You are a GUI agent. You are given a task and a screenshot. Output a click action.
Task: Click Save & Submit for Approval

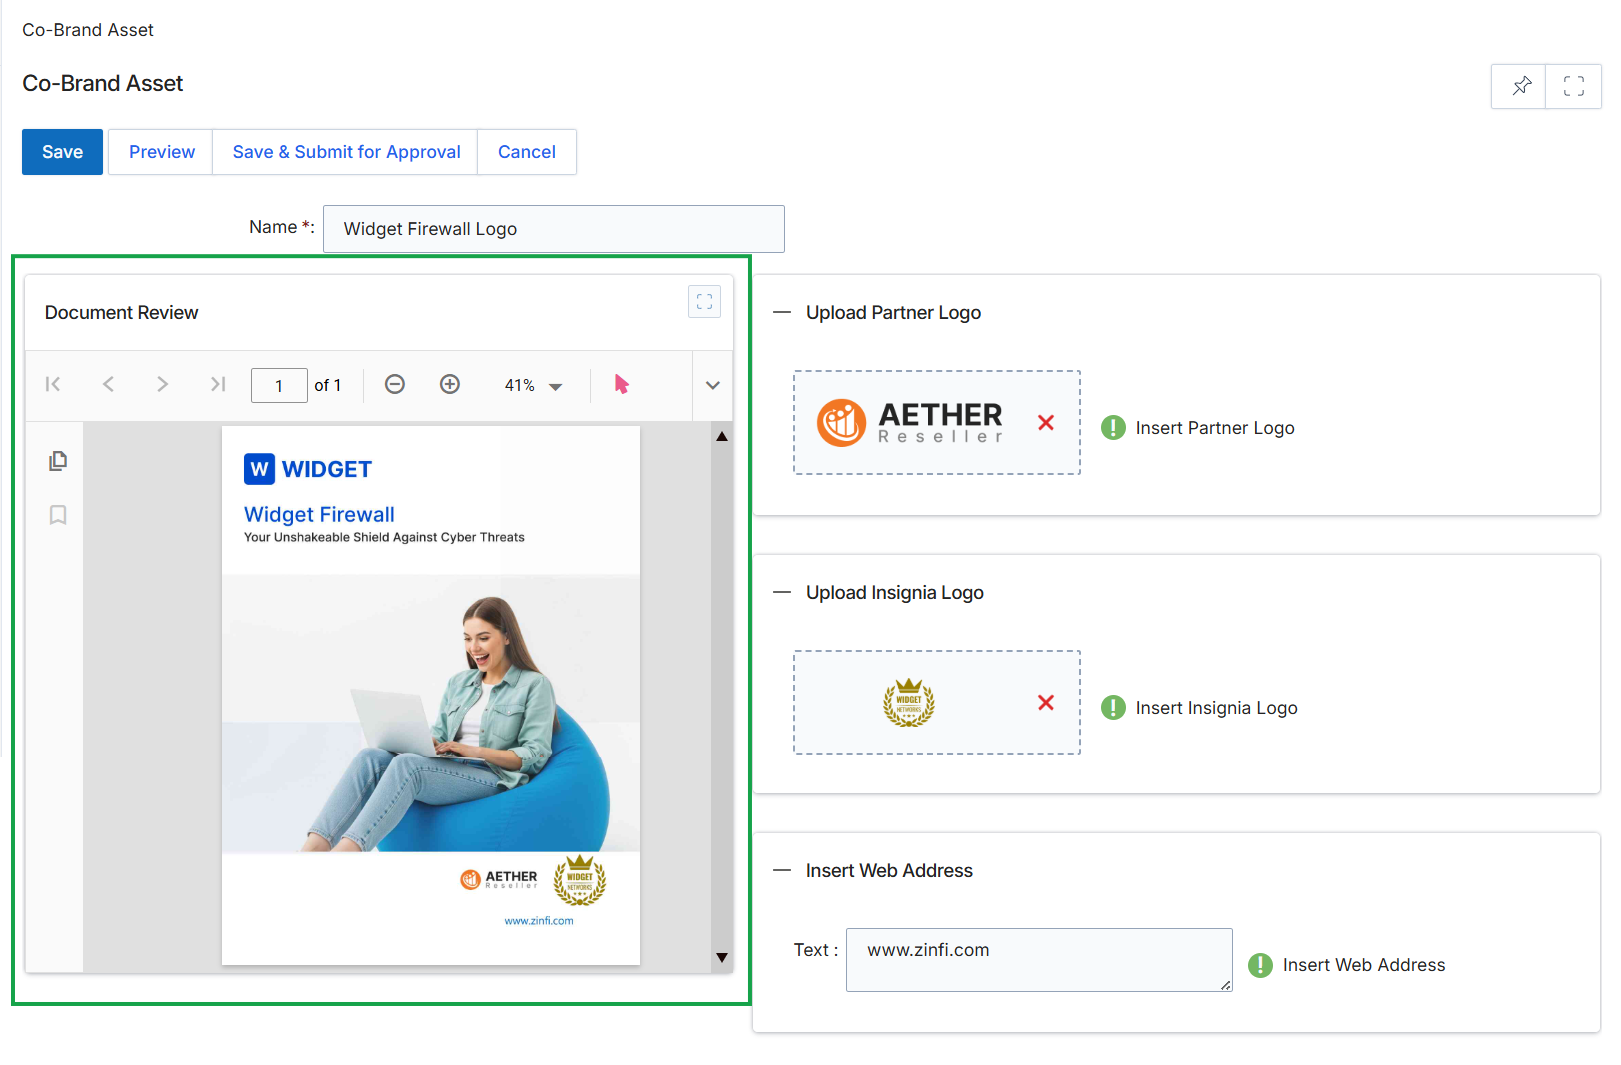click(346, 152)
